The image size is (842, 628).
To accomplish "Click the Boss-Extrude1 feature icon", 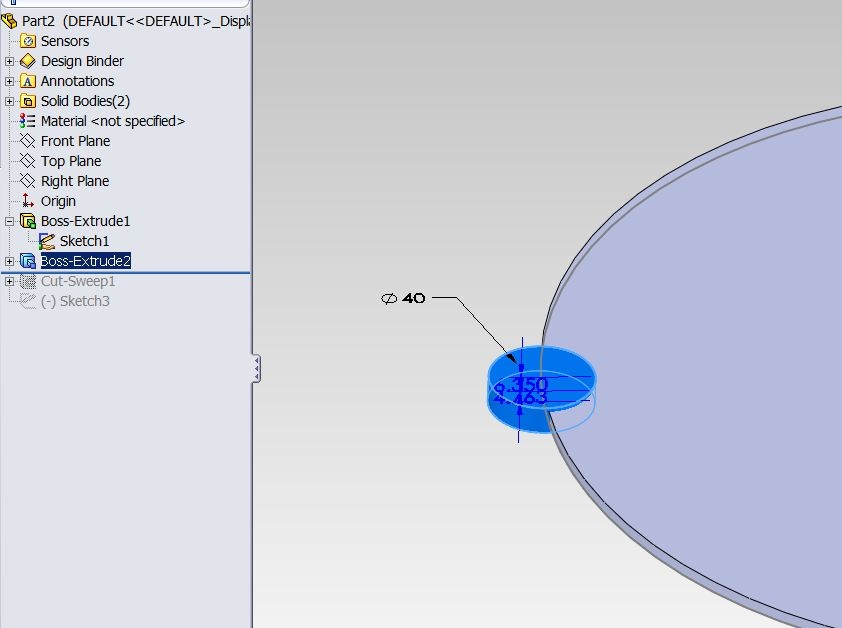I will click(27, 221).
